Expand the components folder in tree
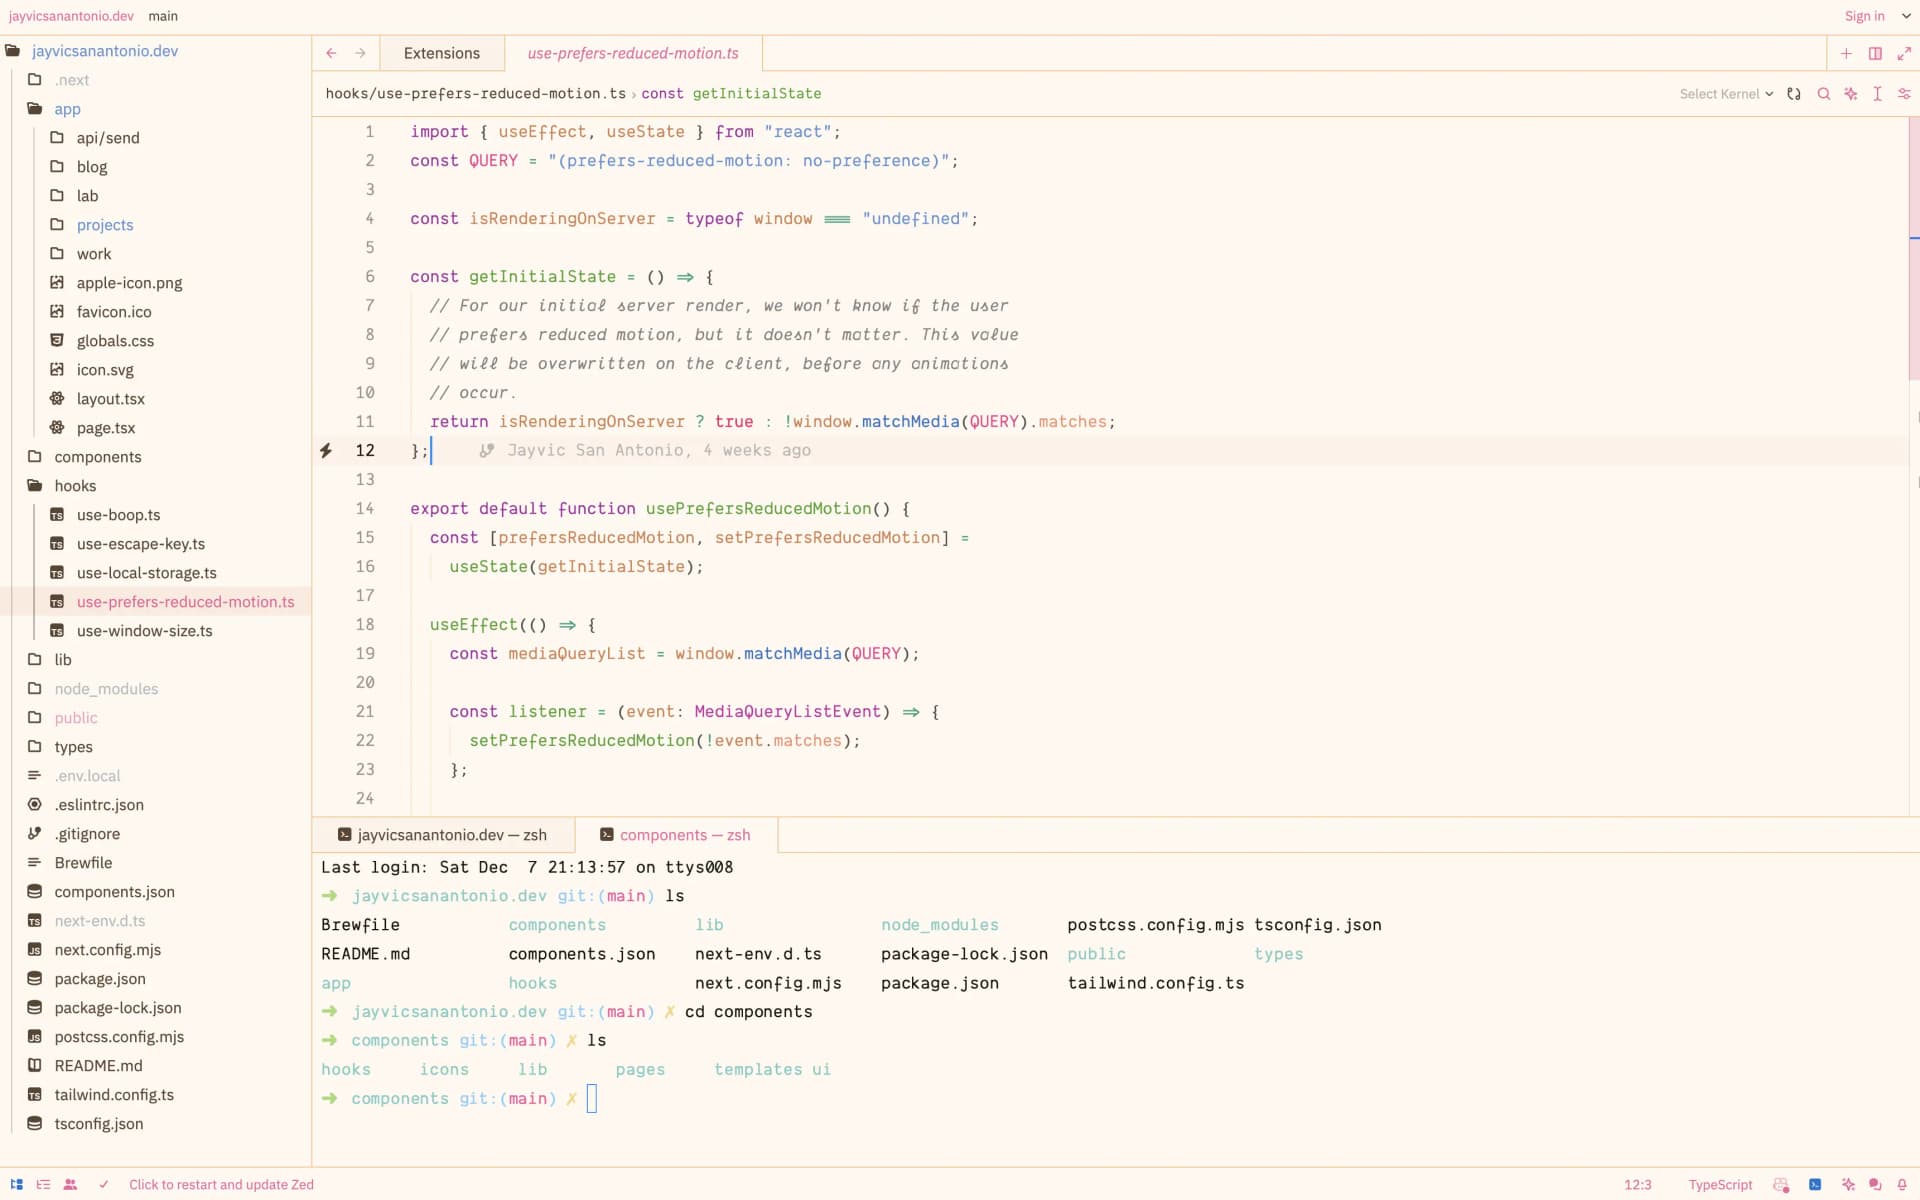The image size is (1920, 1200). click(97, 456)
